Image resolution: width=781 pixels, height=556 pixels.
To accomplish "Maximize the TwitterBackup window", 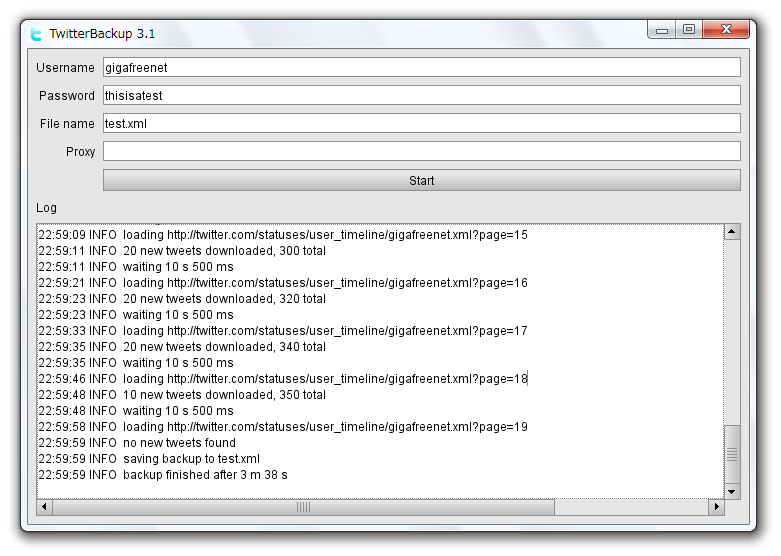I will (x=689, y=29).
